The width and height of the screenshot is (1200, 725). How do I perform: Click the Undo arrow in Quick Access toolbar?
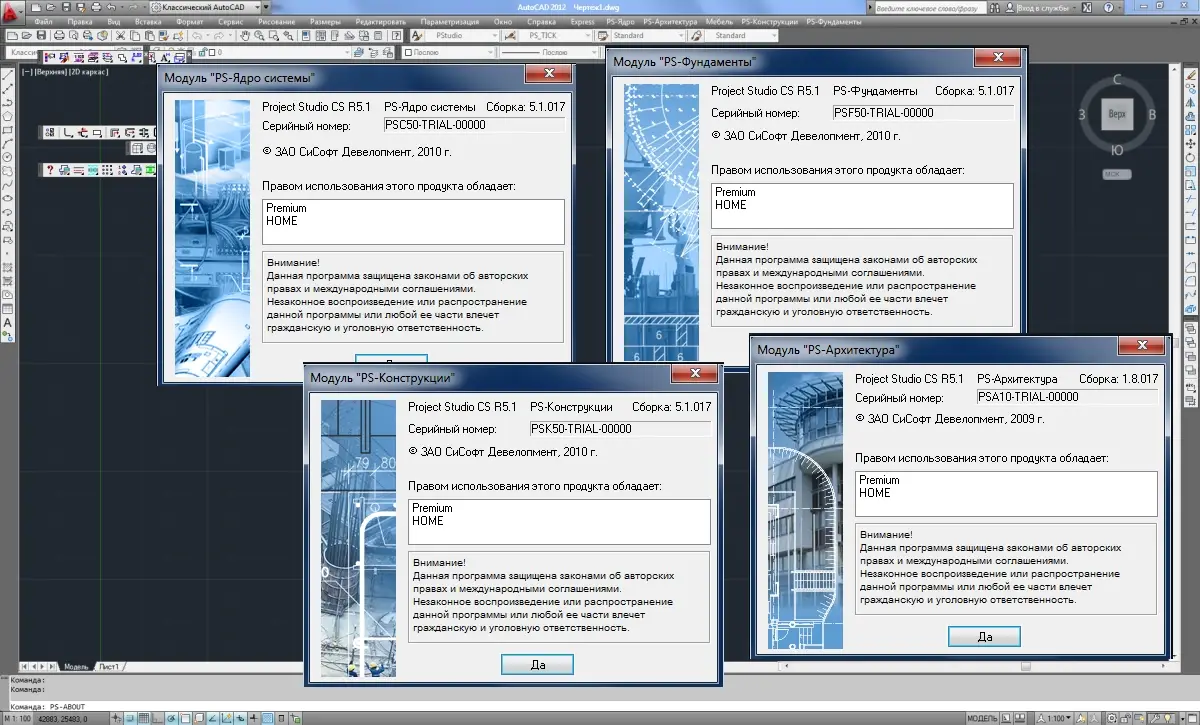[x=111, y=8]
